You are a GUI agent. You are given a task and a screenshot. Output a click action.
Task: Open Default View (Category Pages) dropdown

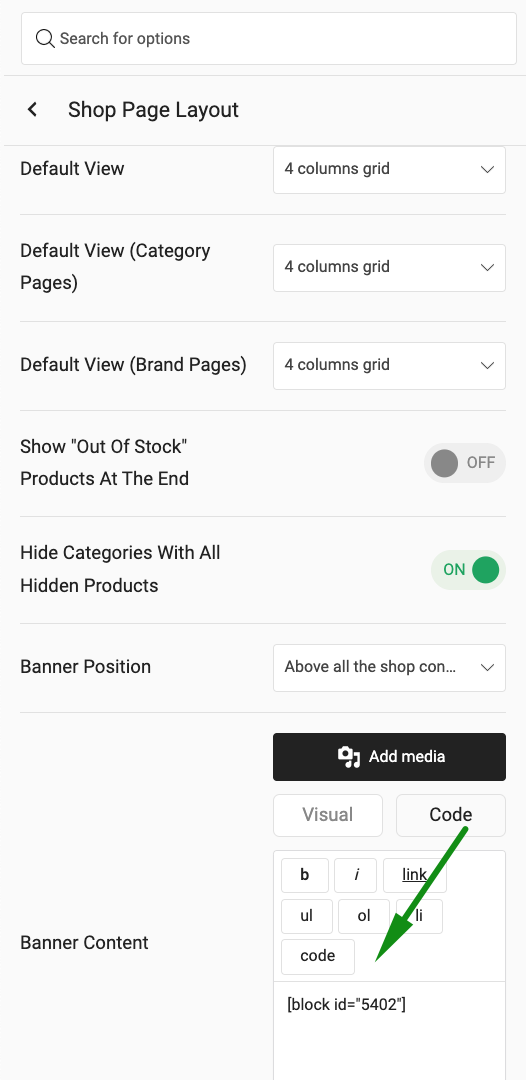point(389,267)
